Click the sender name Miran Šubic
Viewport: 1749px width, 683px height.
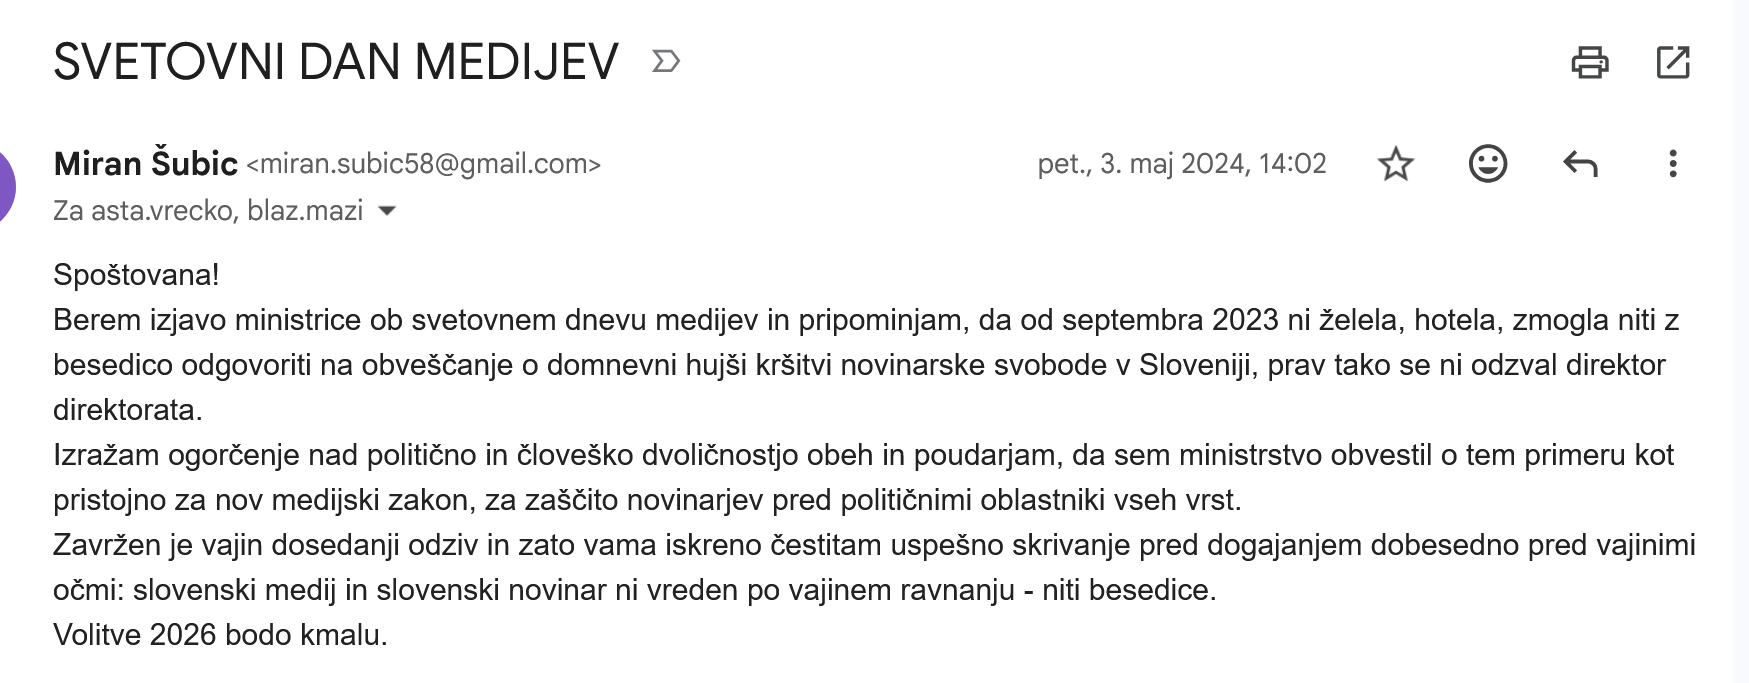pos(146,163)
